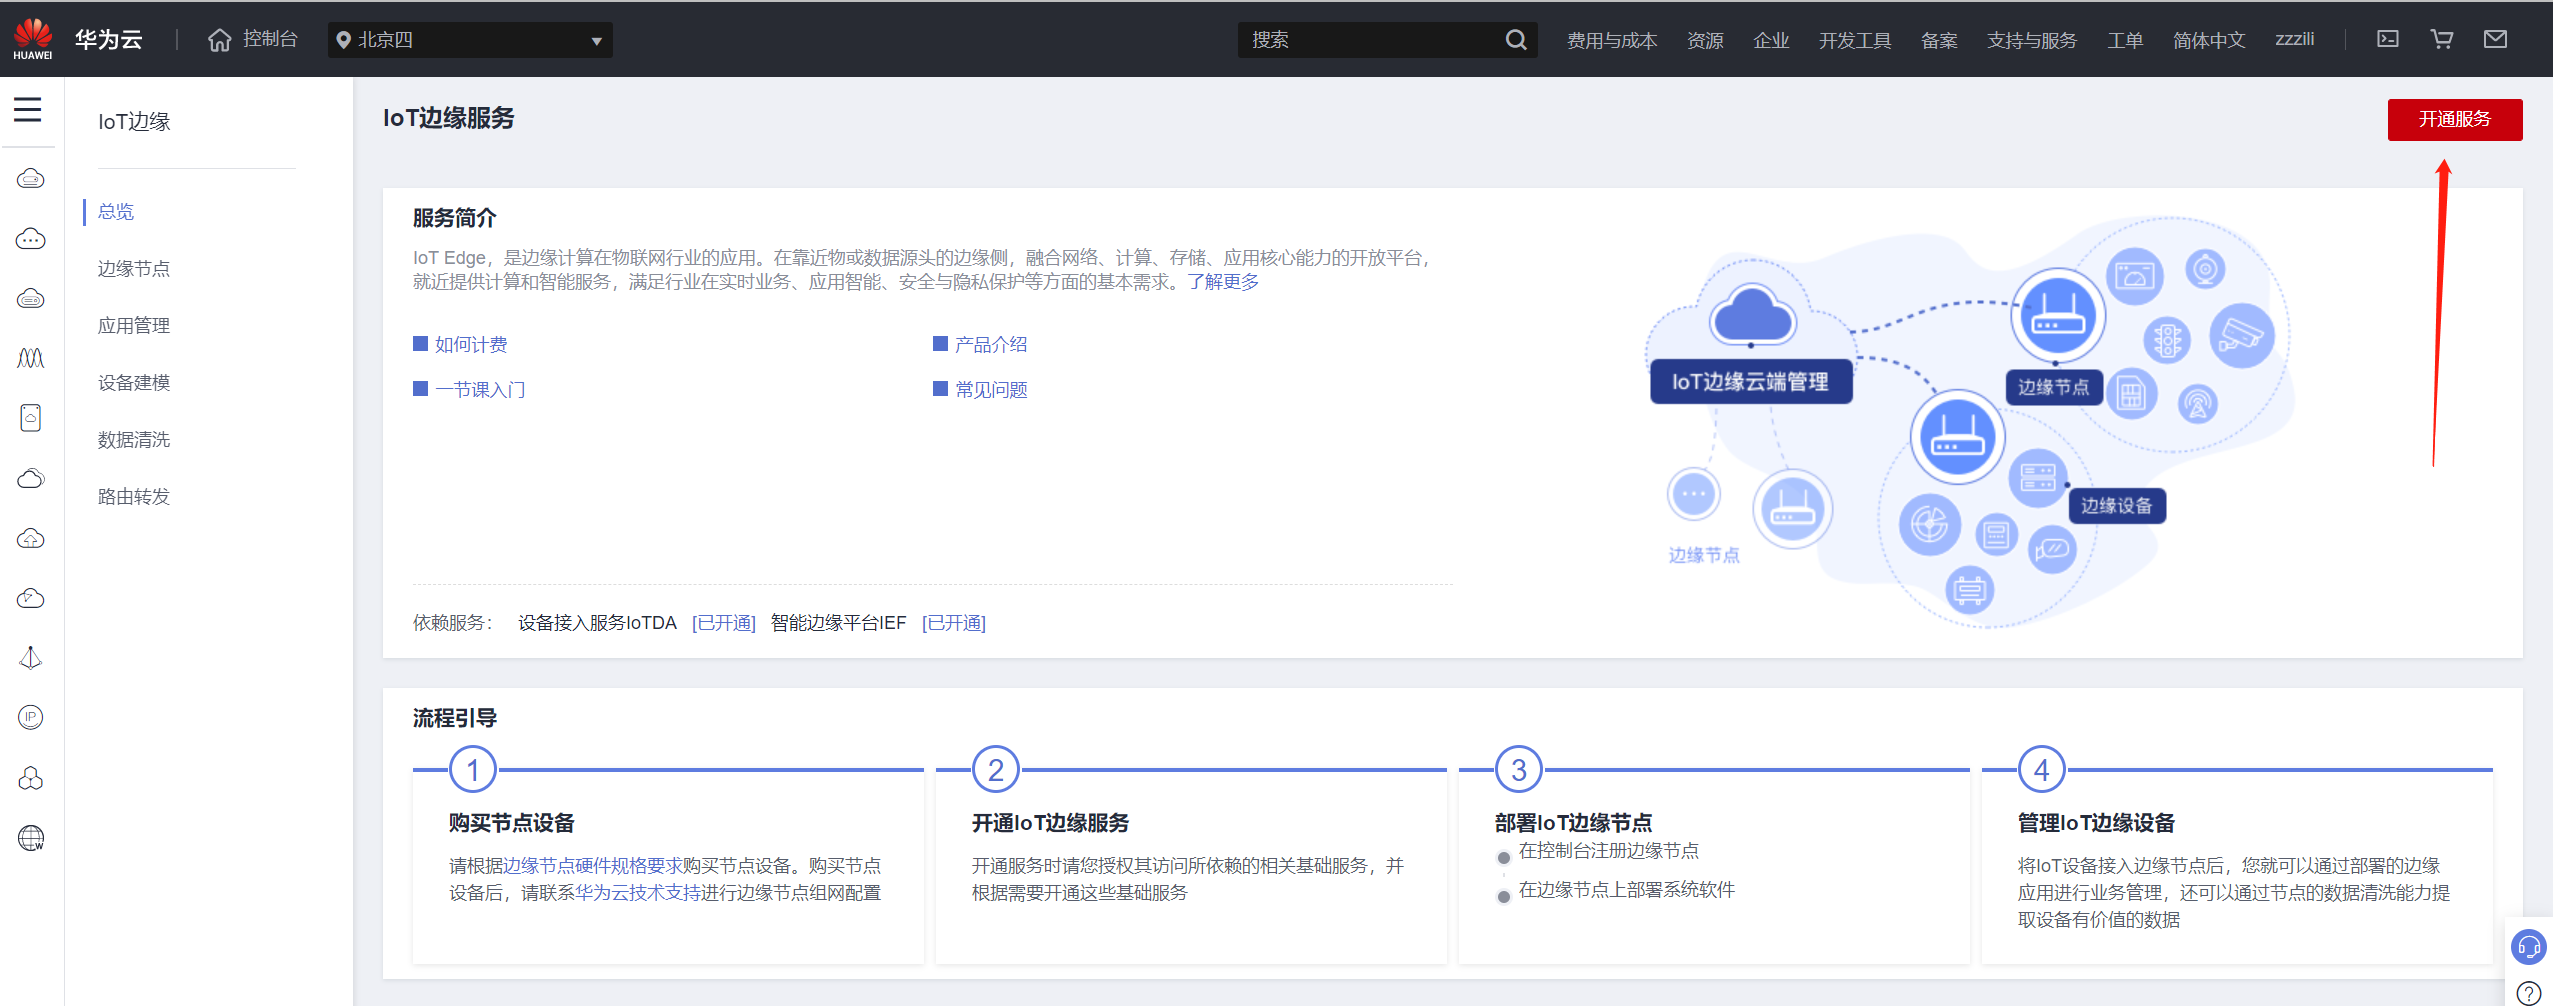
Task: Click the home icon beside 控制台
Action: tap(220, 40)
